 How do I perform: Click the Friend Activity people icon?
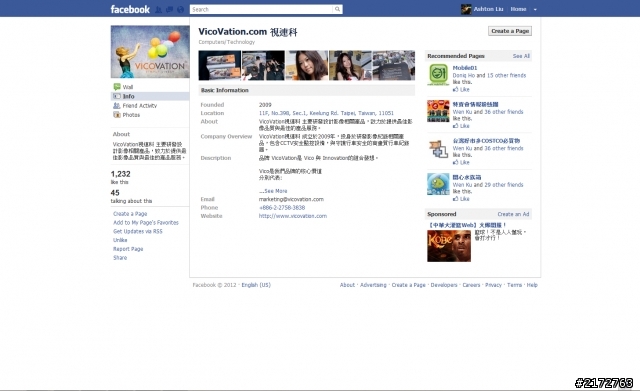pos(117,106)
